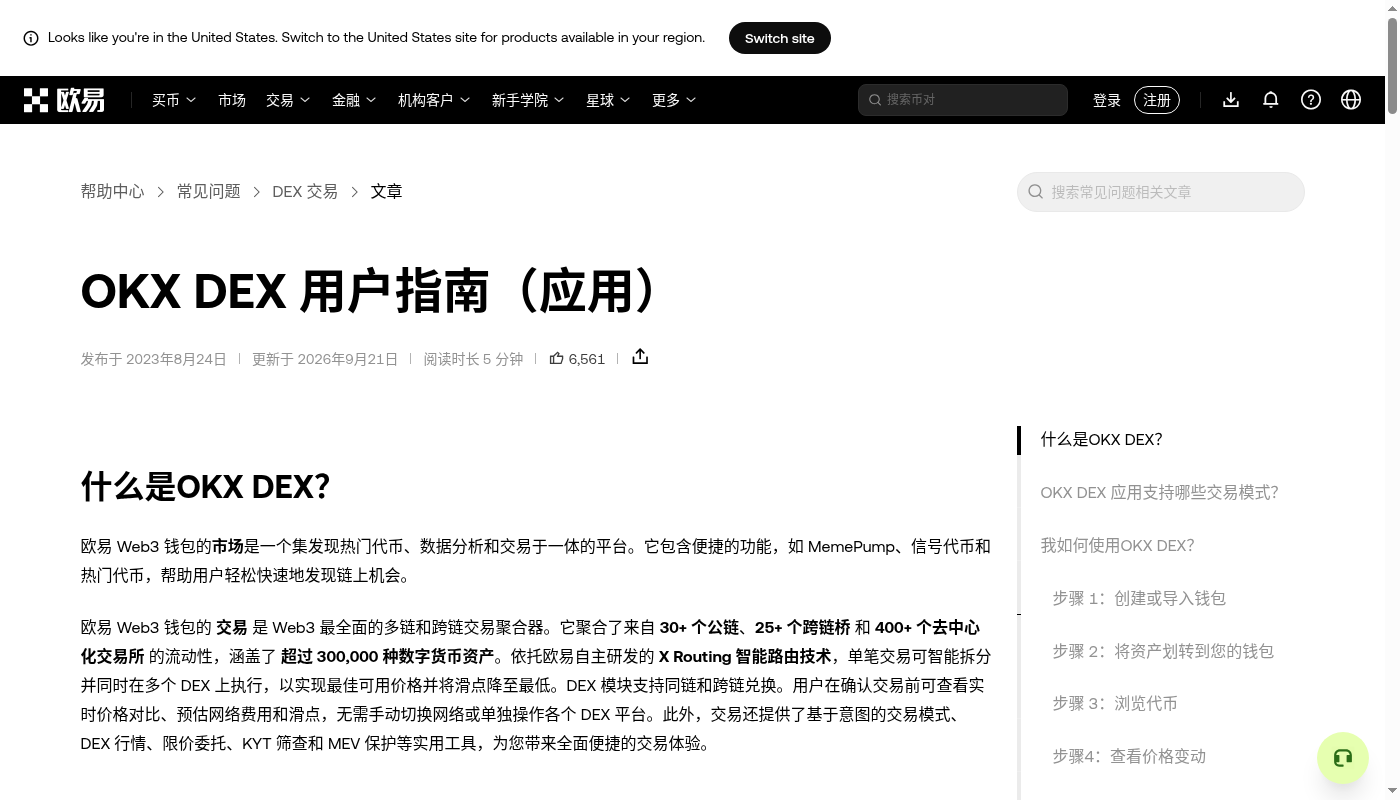The width and height of the screenshot is (1400, 800).
Task: Click the 文章 breadcrumb item
Action: [x=386, y=191]
